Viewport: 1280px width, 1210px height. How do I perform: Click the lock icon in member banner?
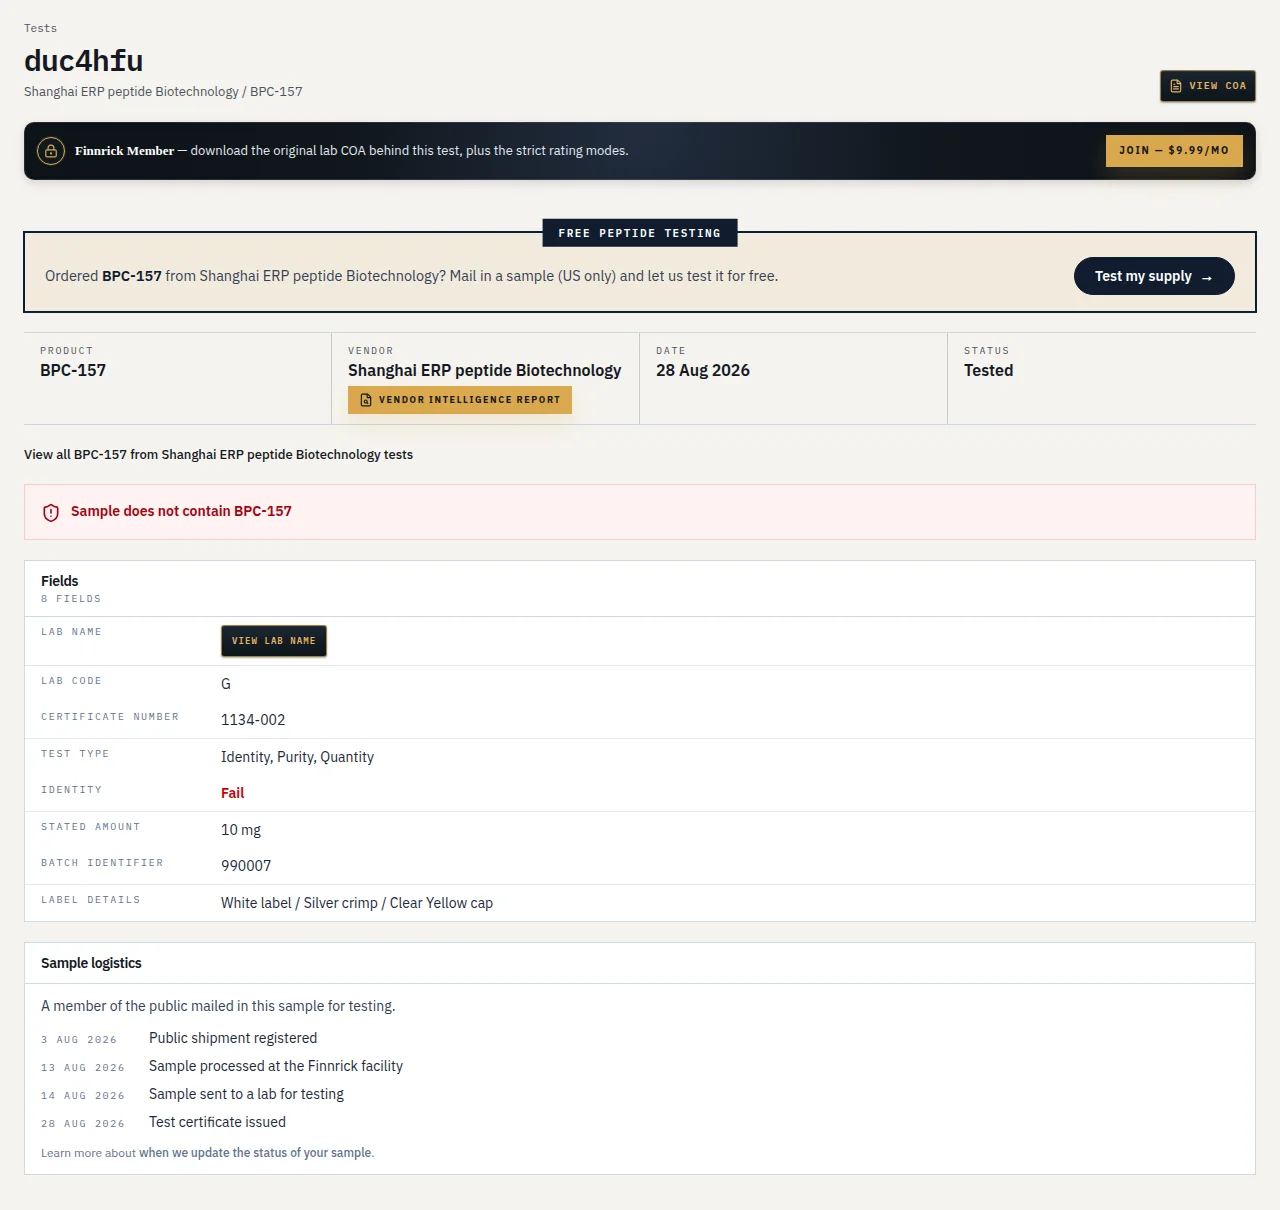51,151
